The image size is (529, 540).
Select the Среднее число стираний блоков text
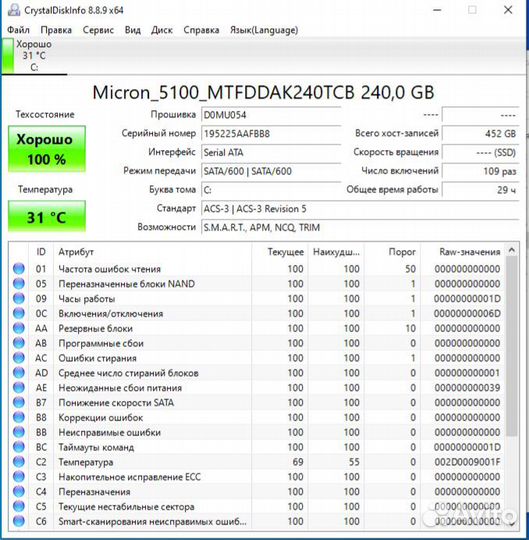[x=128, y=373]
